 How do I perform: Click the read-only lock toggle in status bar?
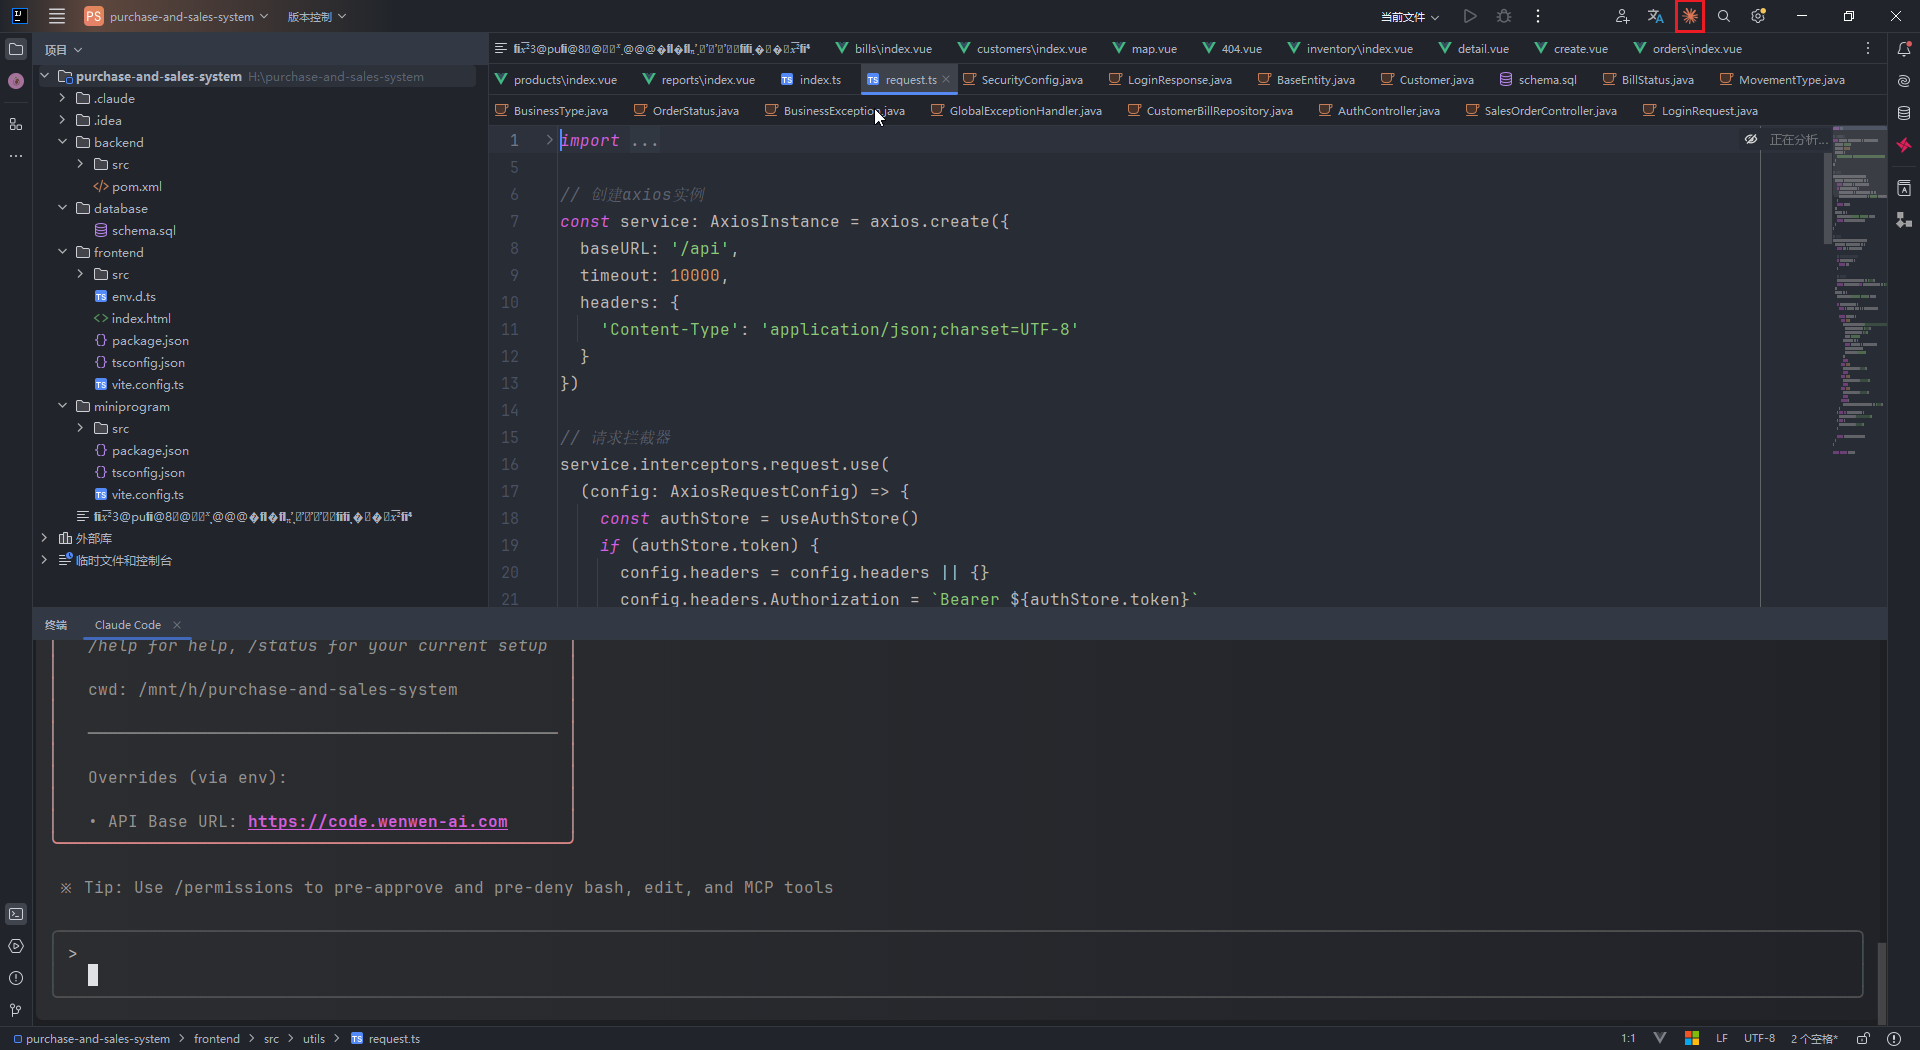point(1864,1039)
